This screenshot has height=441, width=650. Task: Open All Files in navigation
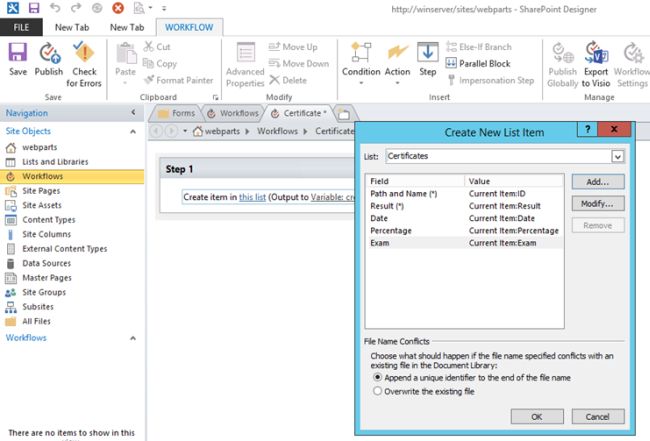pos(36,321)
